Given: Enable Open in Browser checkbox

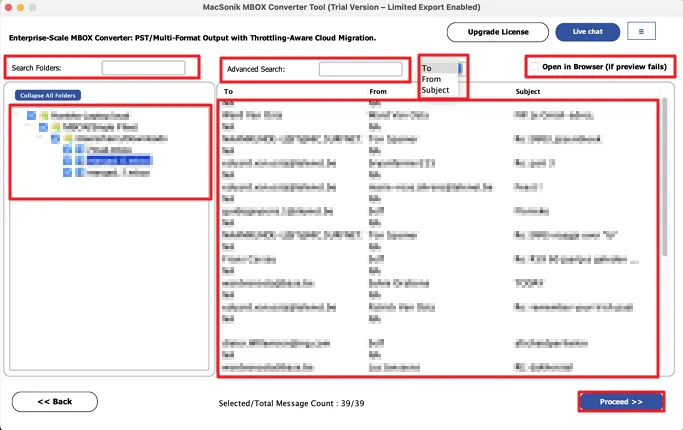Looking at the screenshot, I should pos(534,67).
